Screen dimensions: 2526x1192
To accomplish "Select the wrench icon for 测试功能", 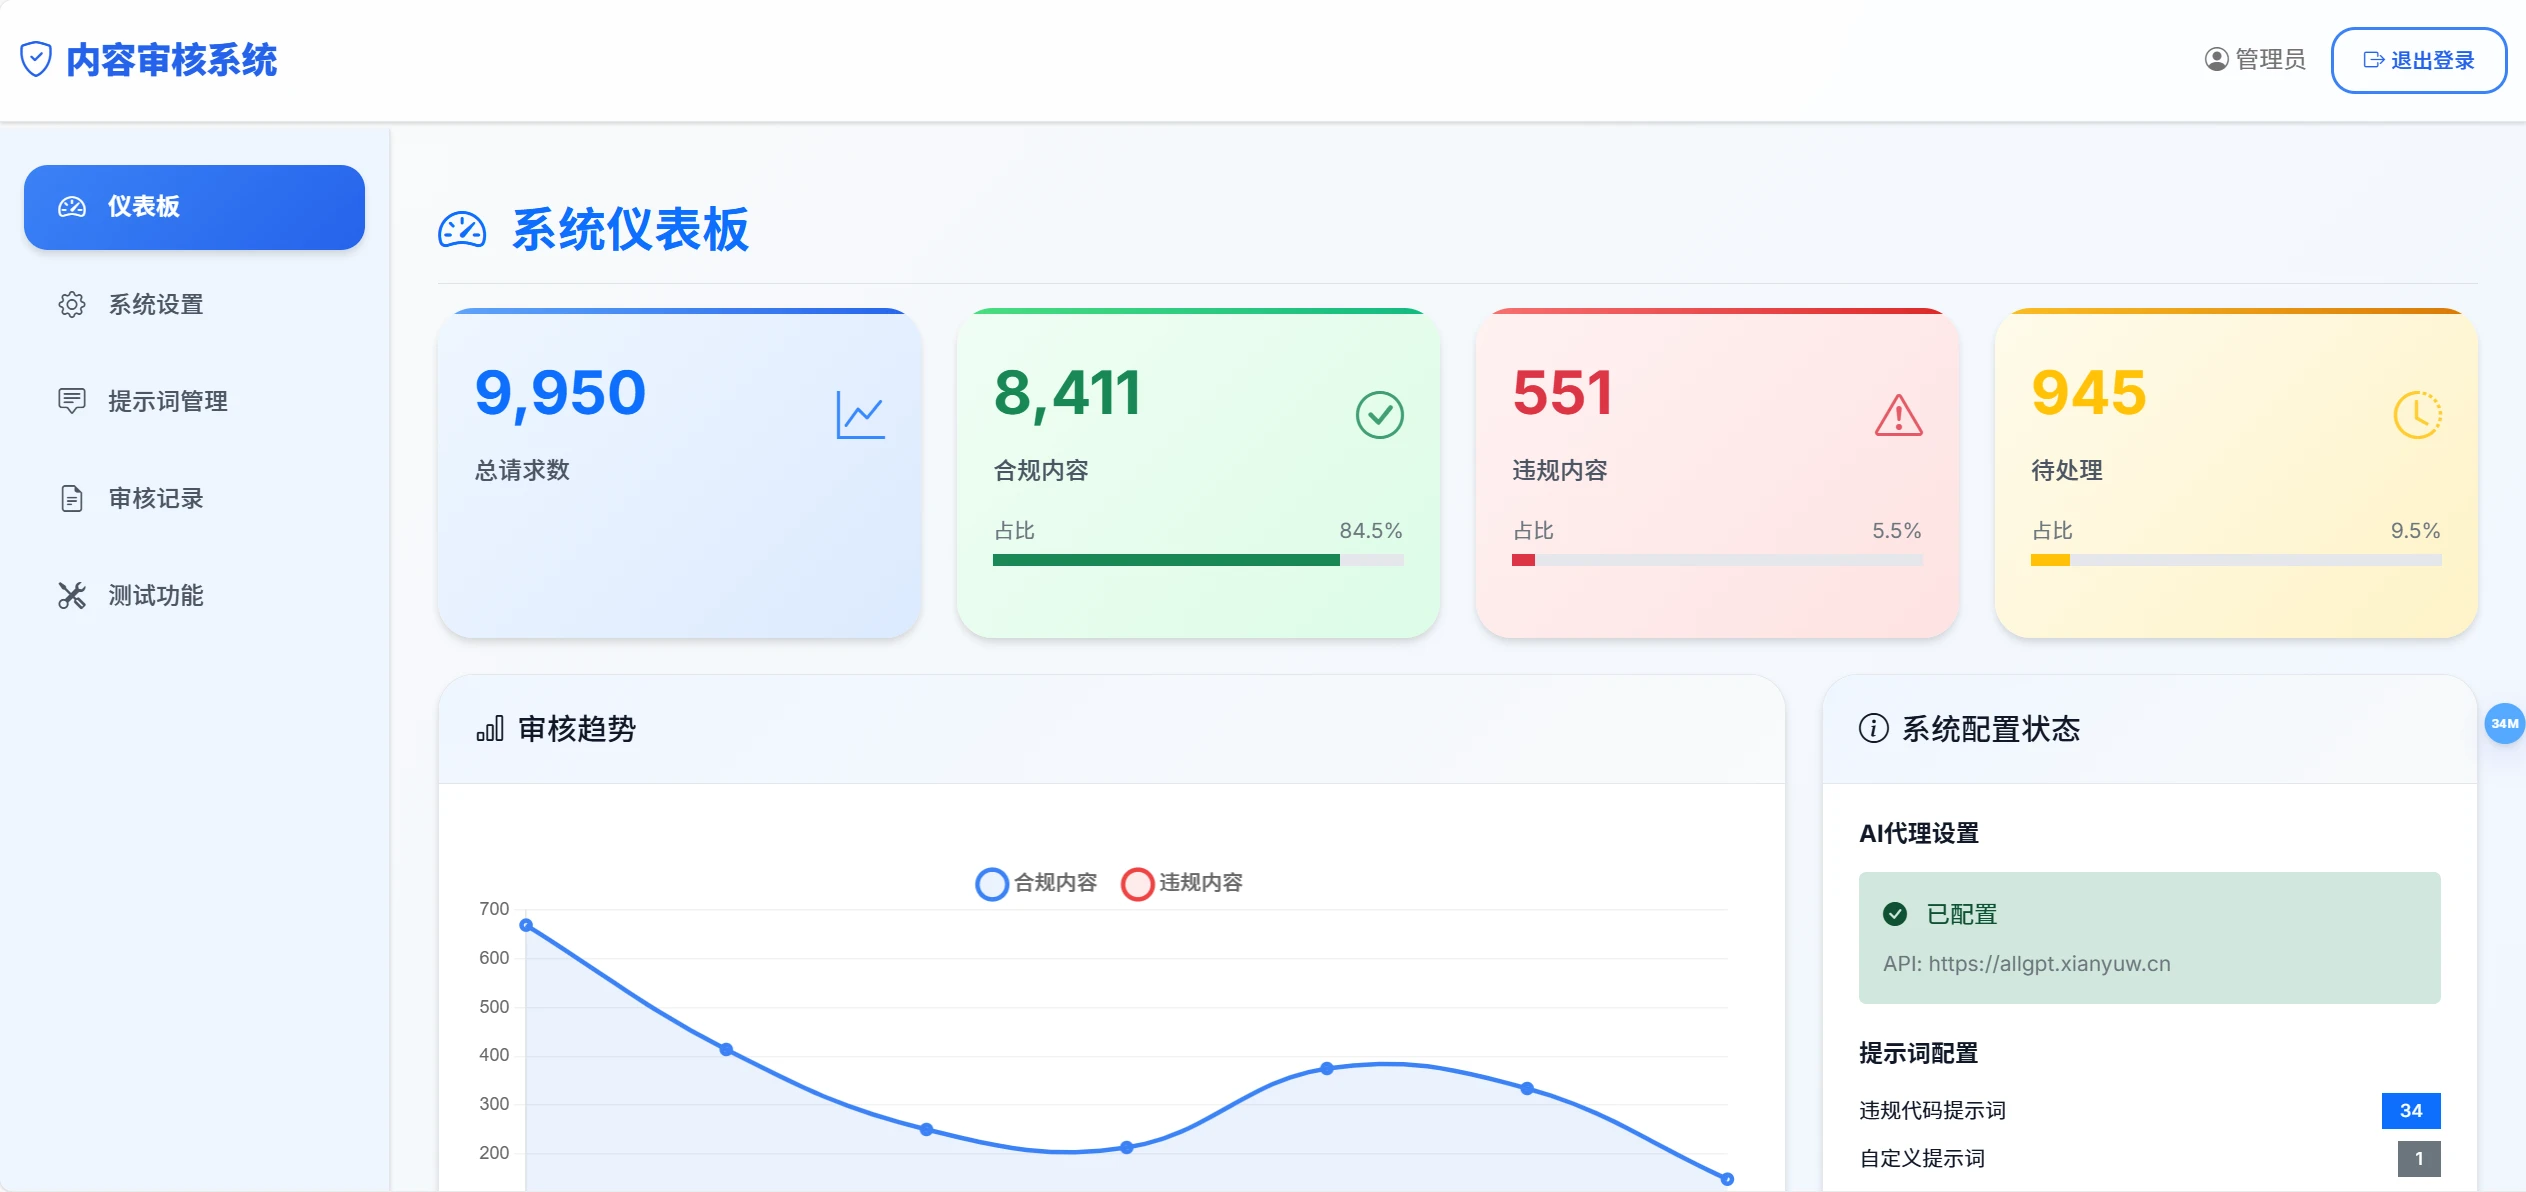I will [72, 595].
